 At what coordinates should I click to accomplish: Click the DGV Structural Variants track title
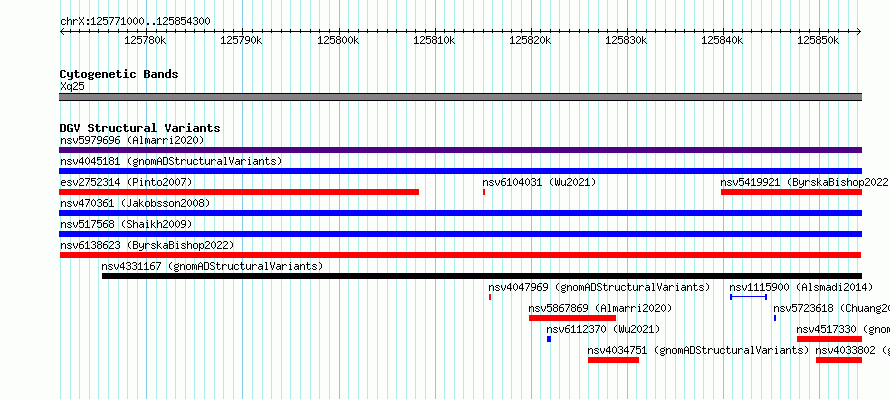140,128
